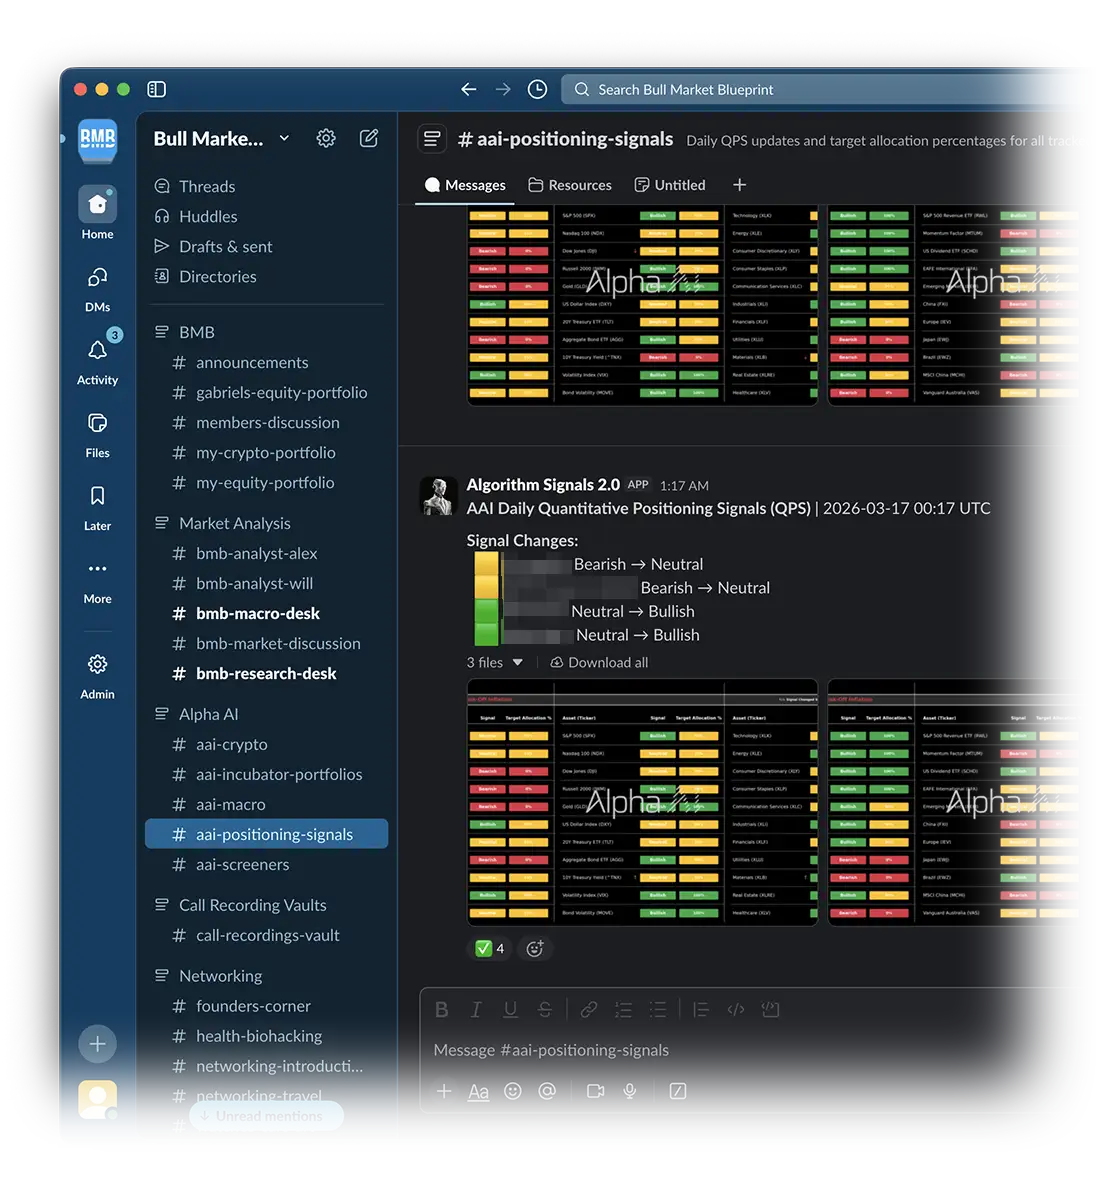Image resolution: width=1096 pixels, height=1196 pixels.
Task: Open Directories
Action: click(217, 277)
